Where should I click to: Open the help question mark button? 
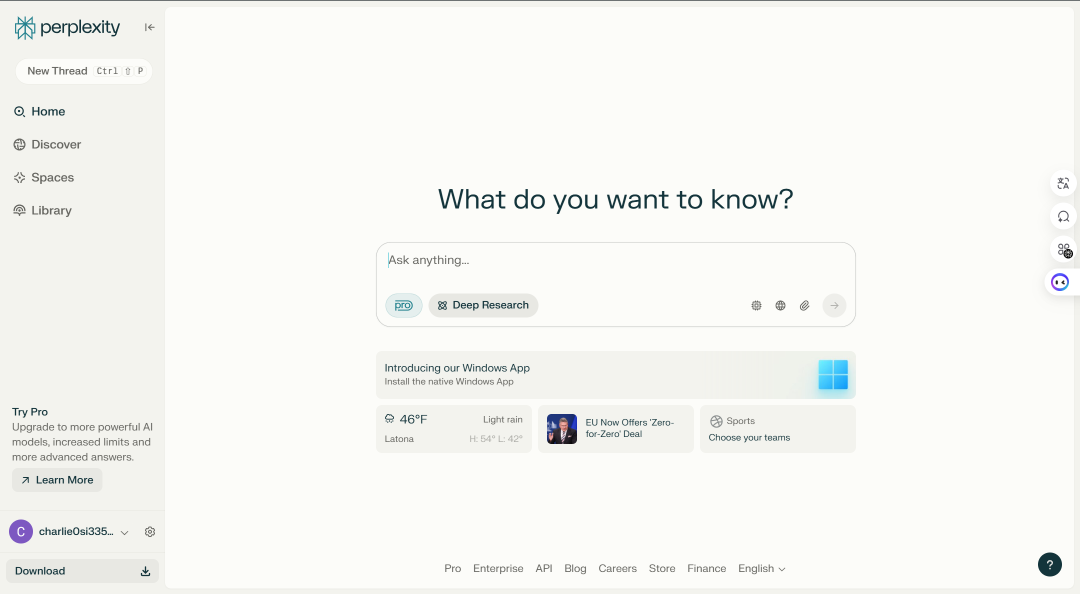point(1050,564)
